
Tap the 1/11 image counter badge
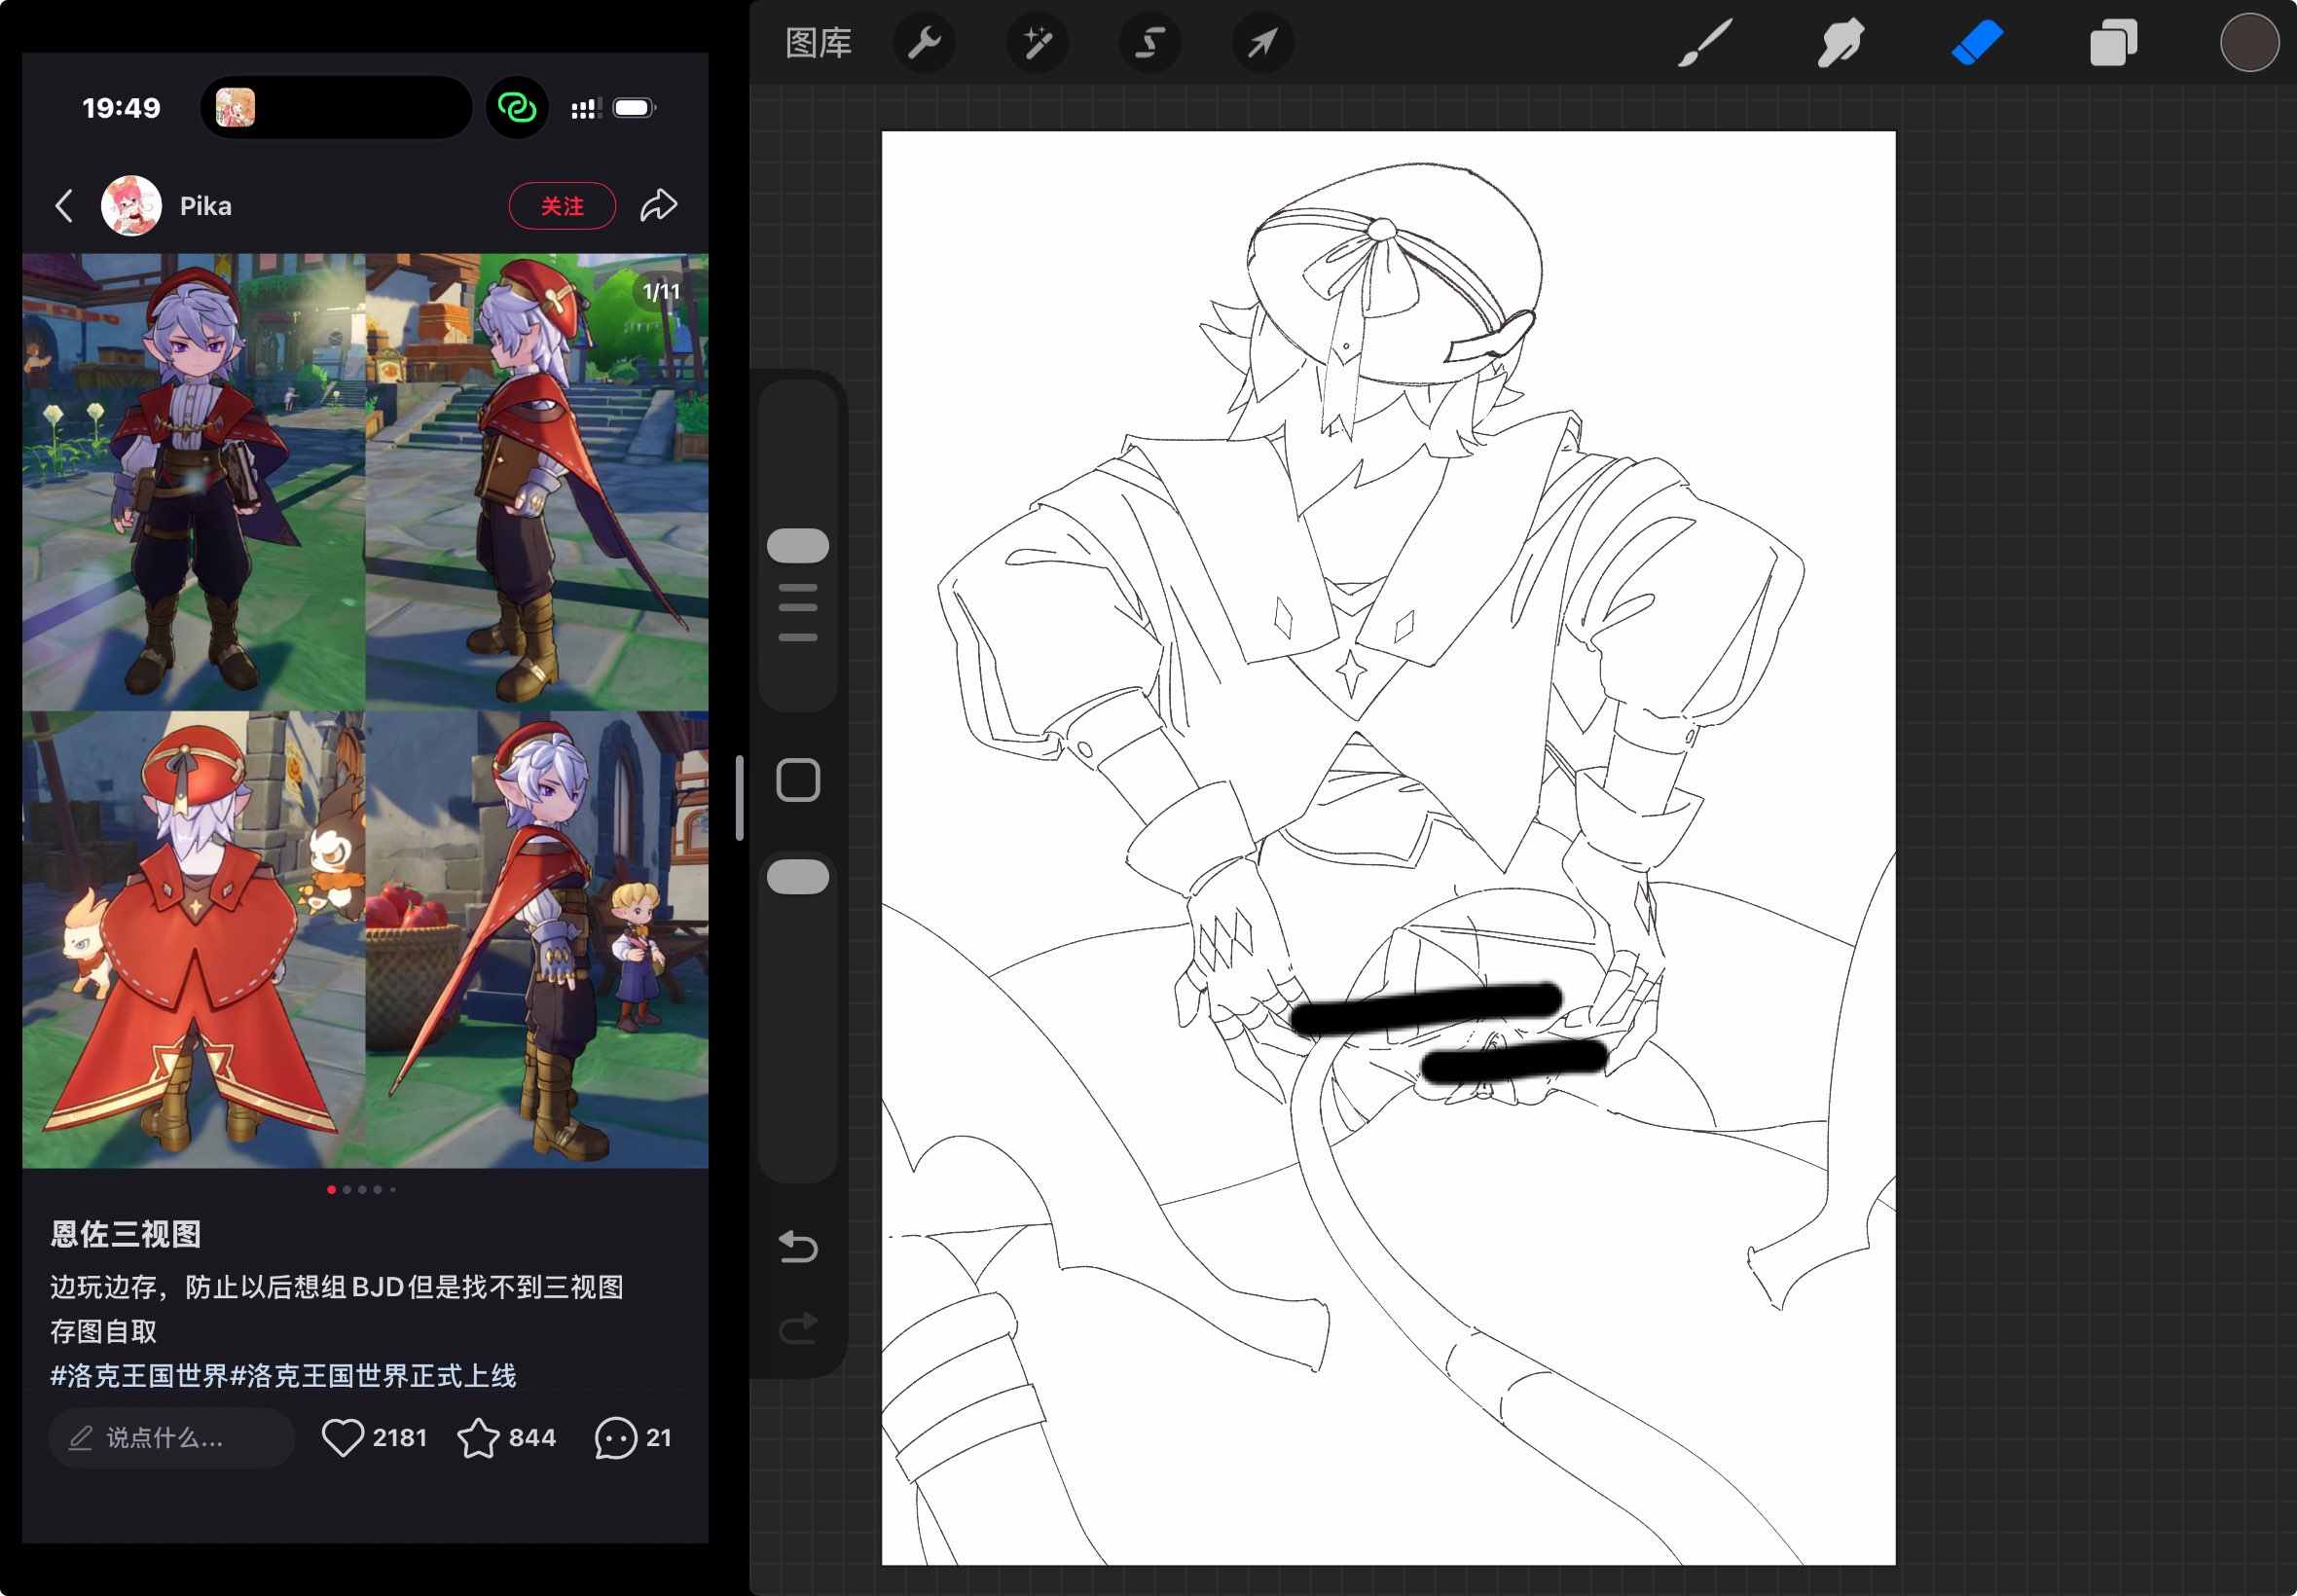point(661,291)
